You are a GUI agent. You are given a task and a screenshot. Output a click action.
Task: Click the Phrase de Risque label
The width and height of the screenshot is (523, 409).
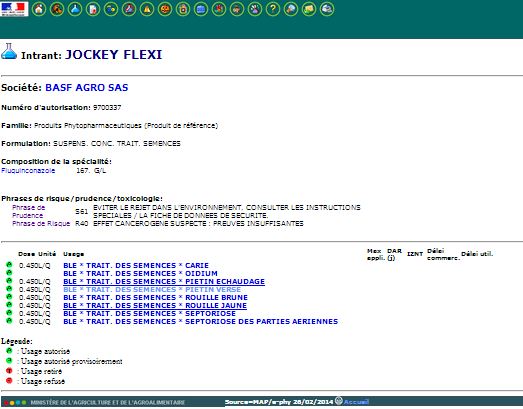41,224
